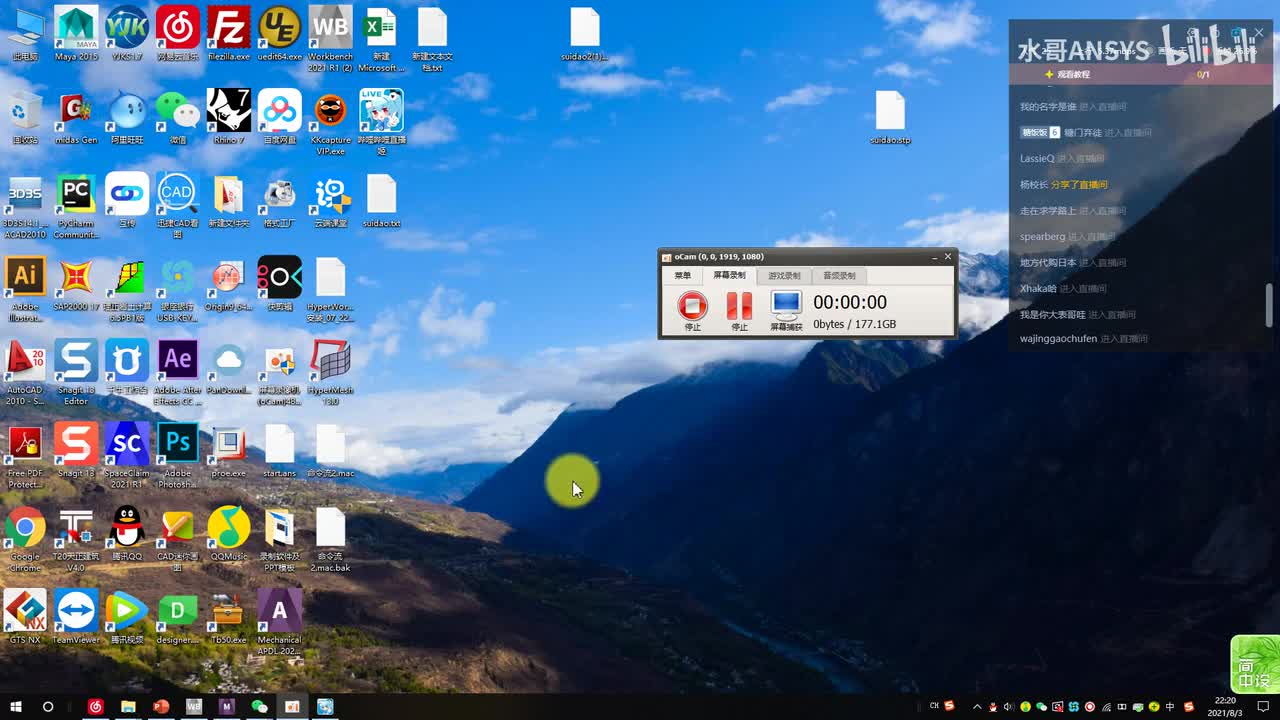Open the Adobe Illustrator desktop icon
This screenshot has width=1280, height=720.
pyautogui.click(x=25, y=289)
